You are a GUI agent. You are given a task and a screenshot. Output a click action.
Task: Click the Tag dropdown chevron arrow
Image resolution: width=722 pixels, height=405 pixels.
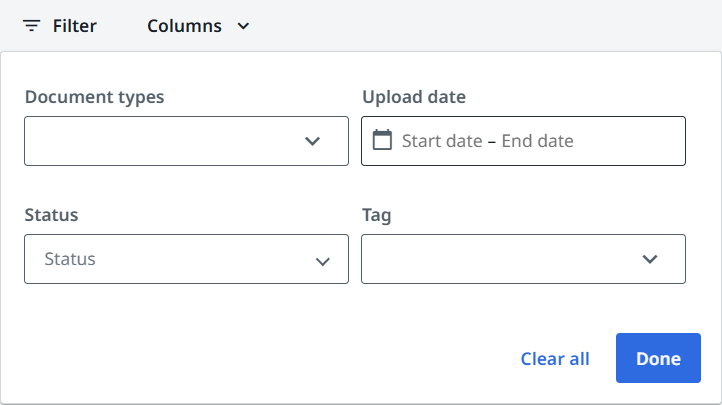tap(650, 259)
